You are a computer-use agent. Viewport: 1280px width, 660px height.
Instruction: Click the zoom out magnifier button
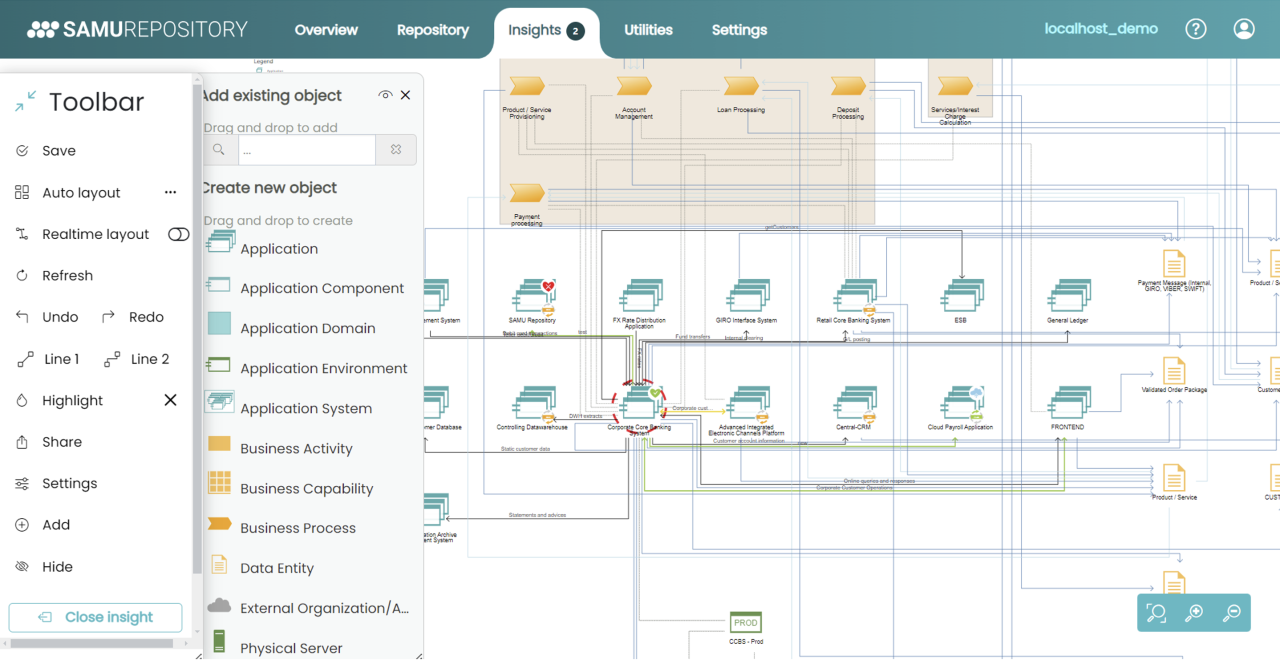click(x=1232, y=613)
